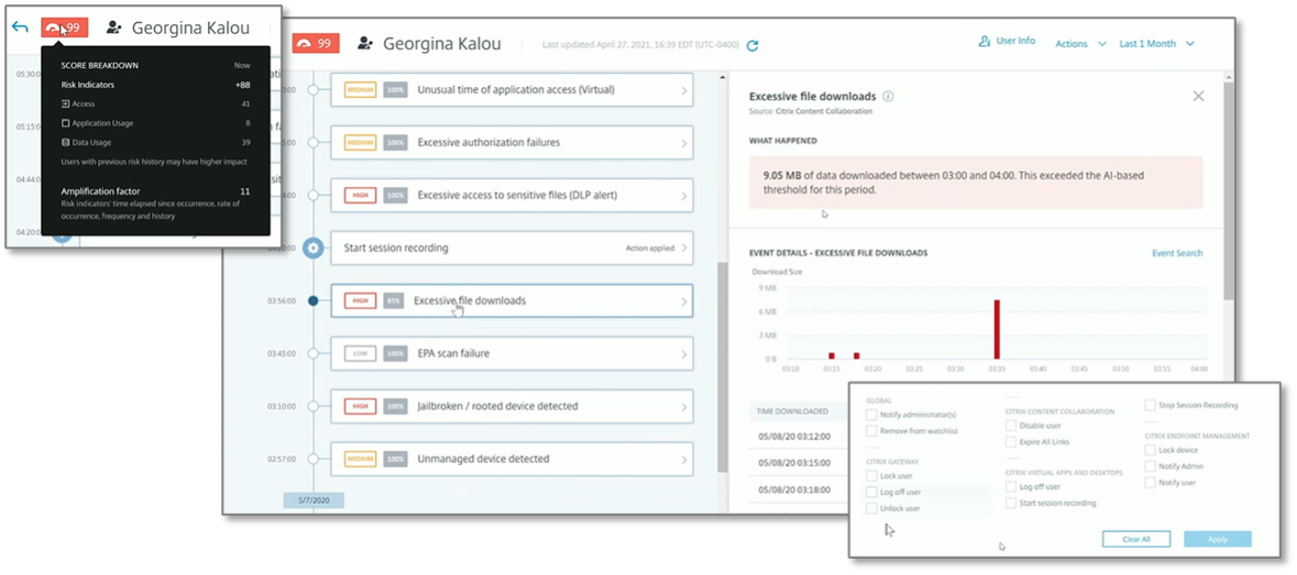Check Expire All Links checkbox
This screenshot has width=1297, height=575.
1011,441
